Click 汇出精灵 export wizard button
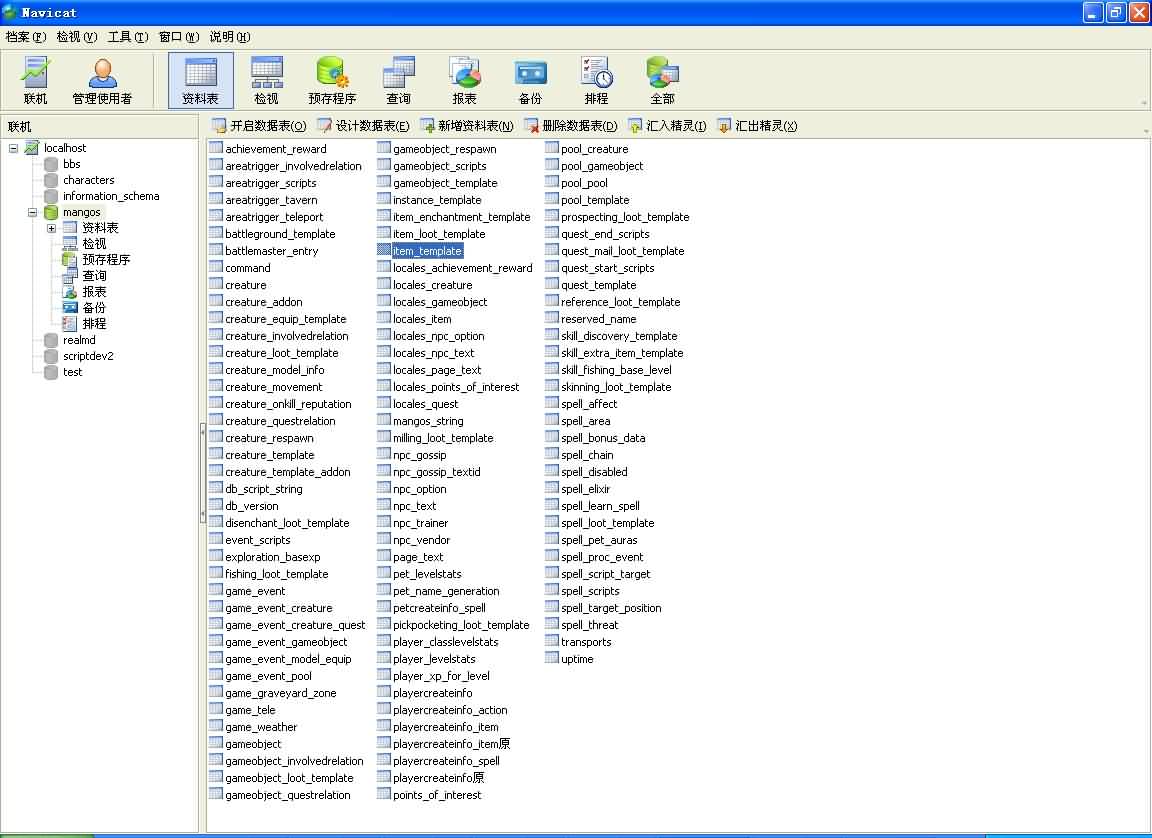 click(757, 126)
